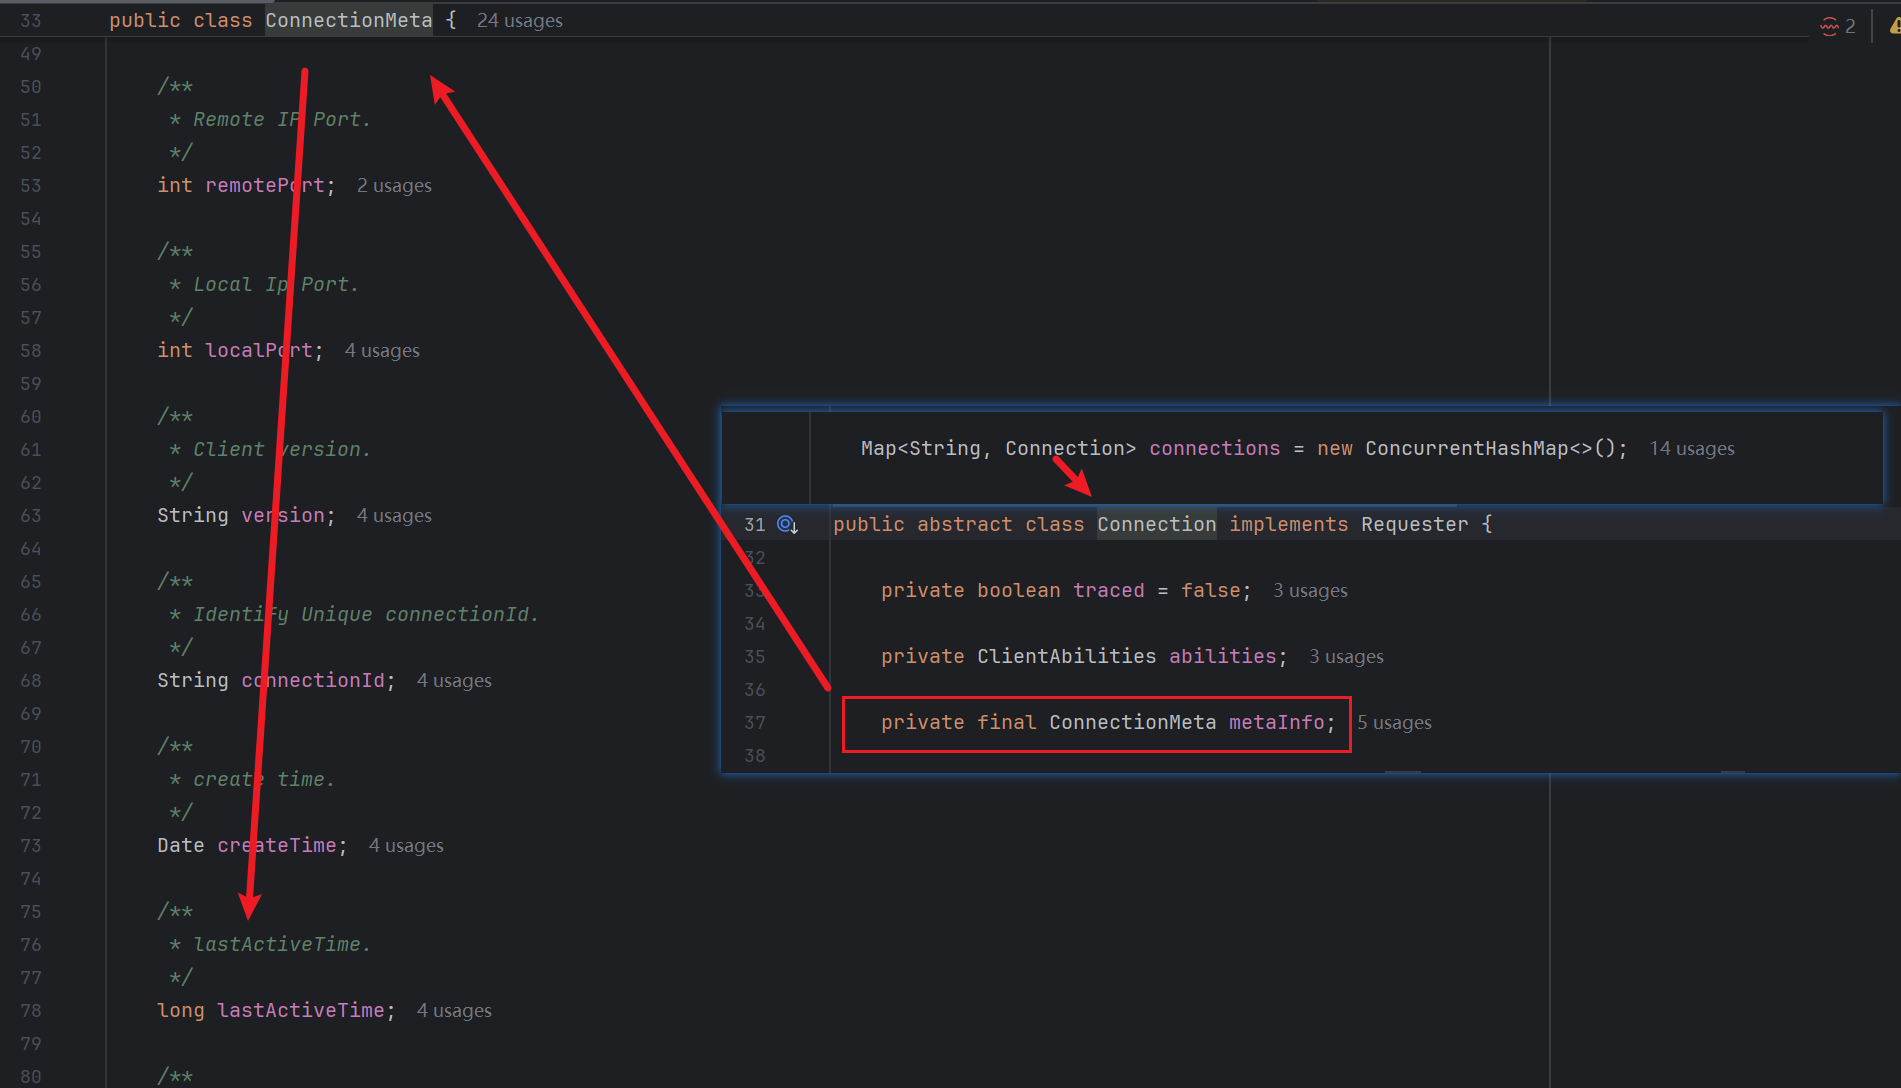1901x1088 pixels.
Task: Click the yellow warning triangle icon
Action: pyautogui.click(x=1894, y=26)
